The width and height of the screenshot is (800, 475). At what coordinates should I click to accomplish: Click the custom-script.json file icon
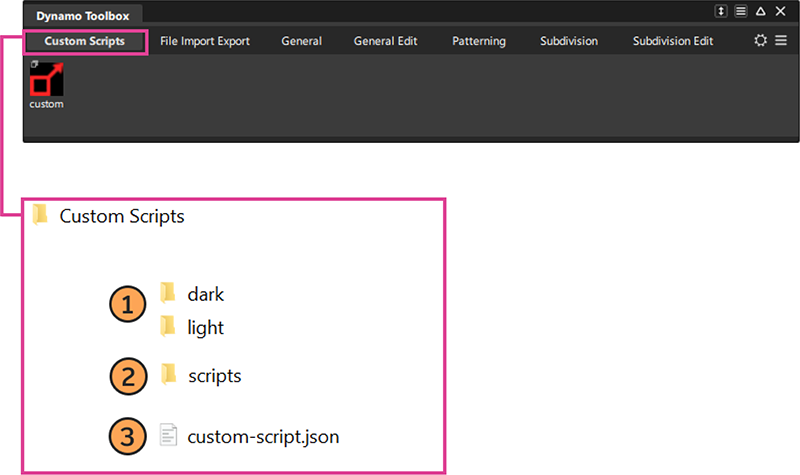[x=168, y=436]
